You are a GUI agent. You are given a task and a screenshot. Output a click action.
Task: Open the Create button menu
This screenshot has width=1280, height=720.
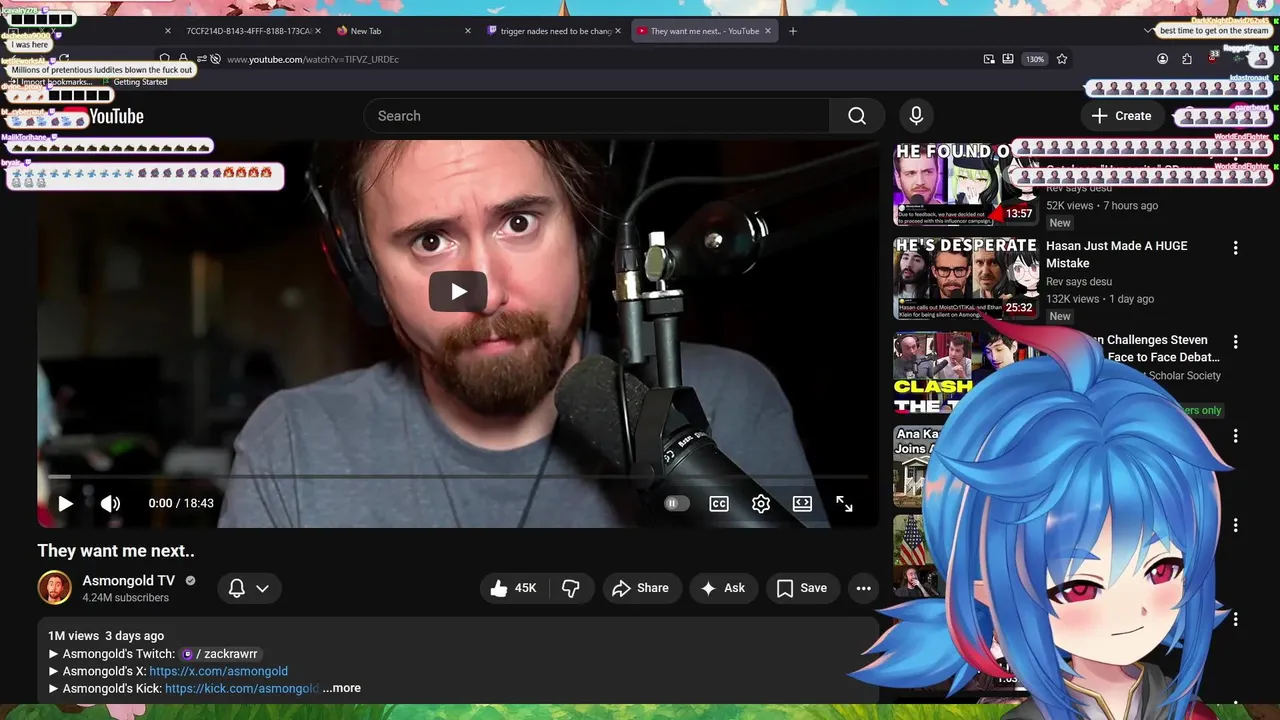click(1122, 116)
